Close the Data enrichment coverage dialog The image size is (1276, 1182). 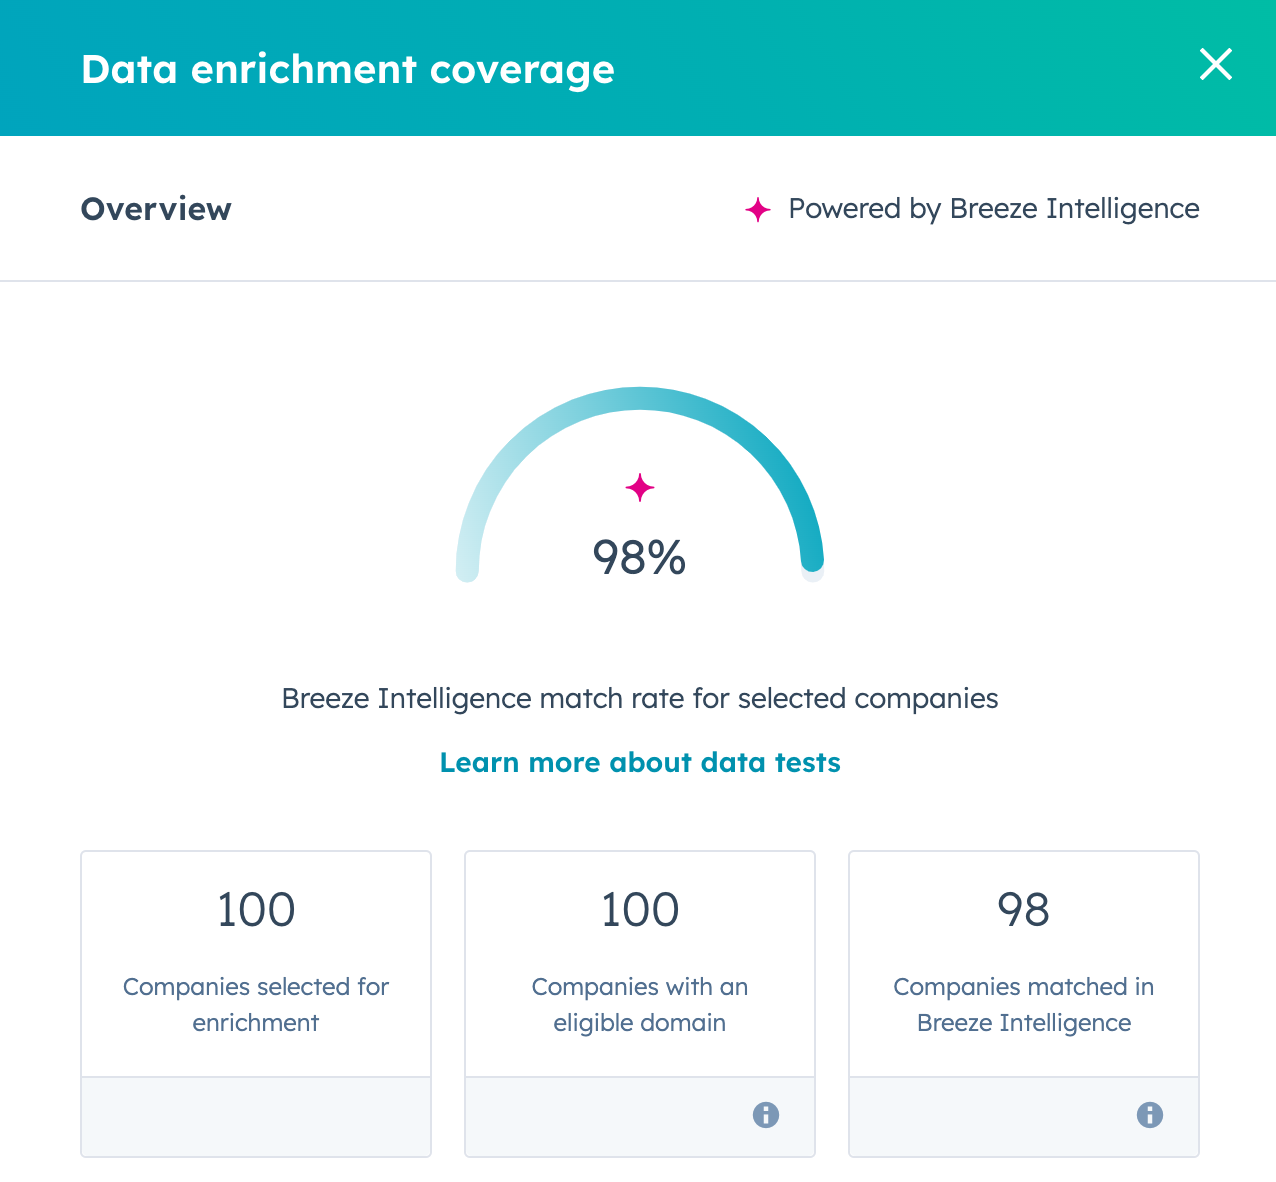(x=1215, y=65)
